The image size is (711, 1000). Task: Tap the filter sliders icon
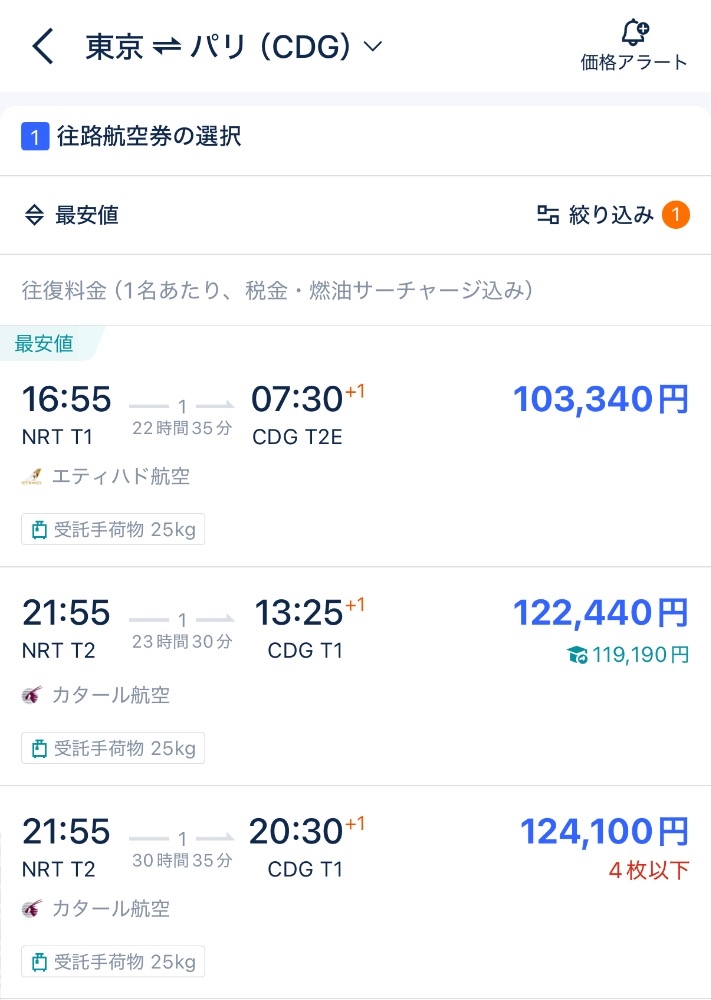547,215
